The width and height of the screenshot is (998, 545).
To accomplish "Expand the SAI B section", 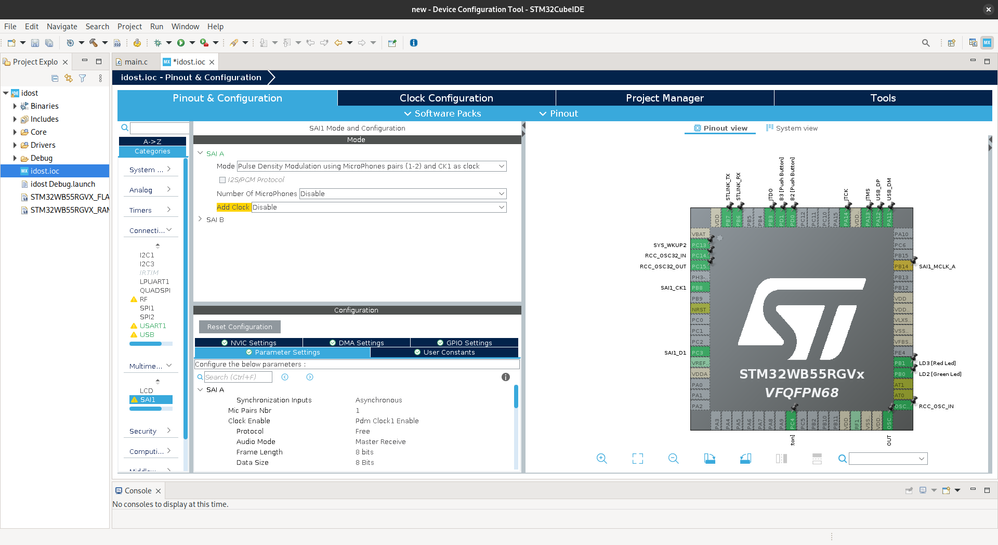I will click(x=200, y=219).
